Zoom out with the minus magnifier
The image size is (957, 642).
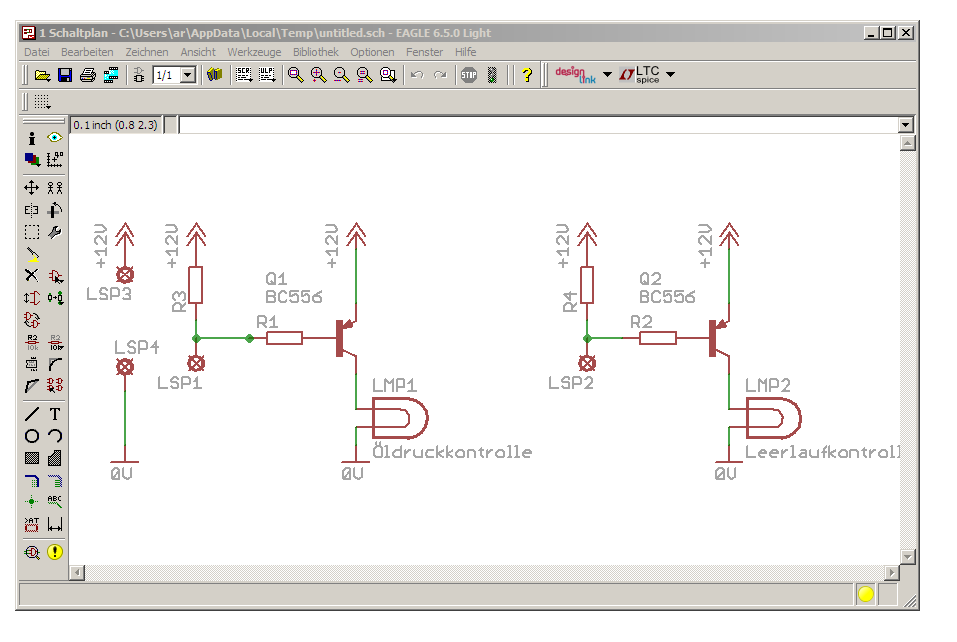pyautogui.click(x=342, y=75)
